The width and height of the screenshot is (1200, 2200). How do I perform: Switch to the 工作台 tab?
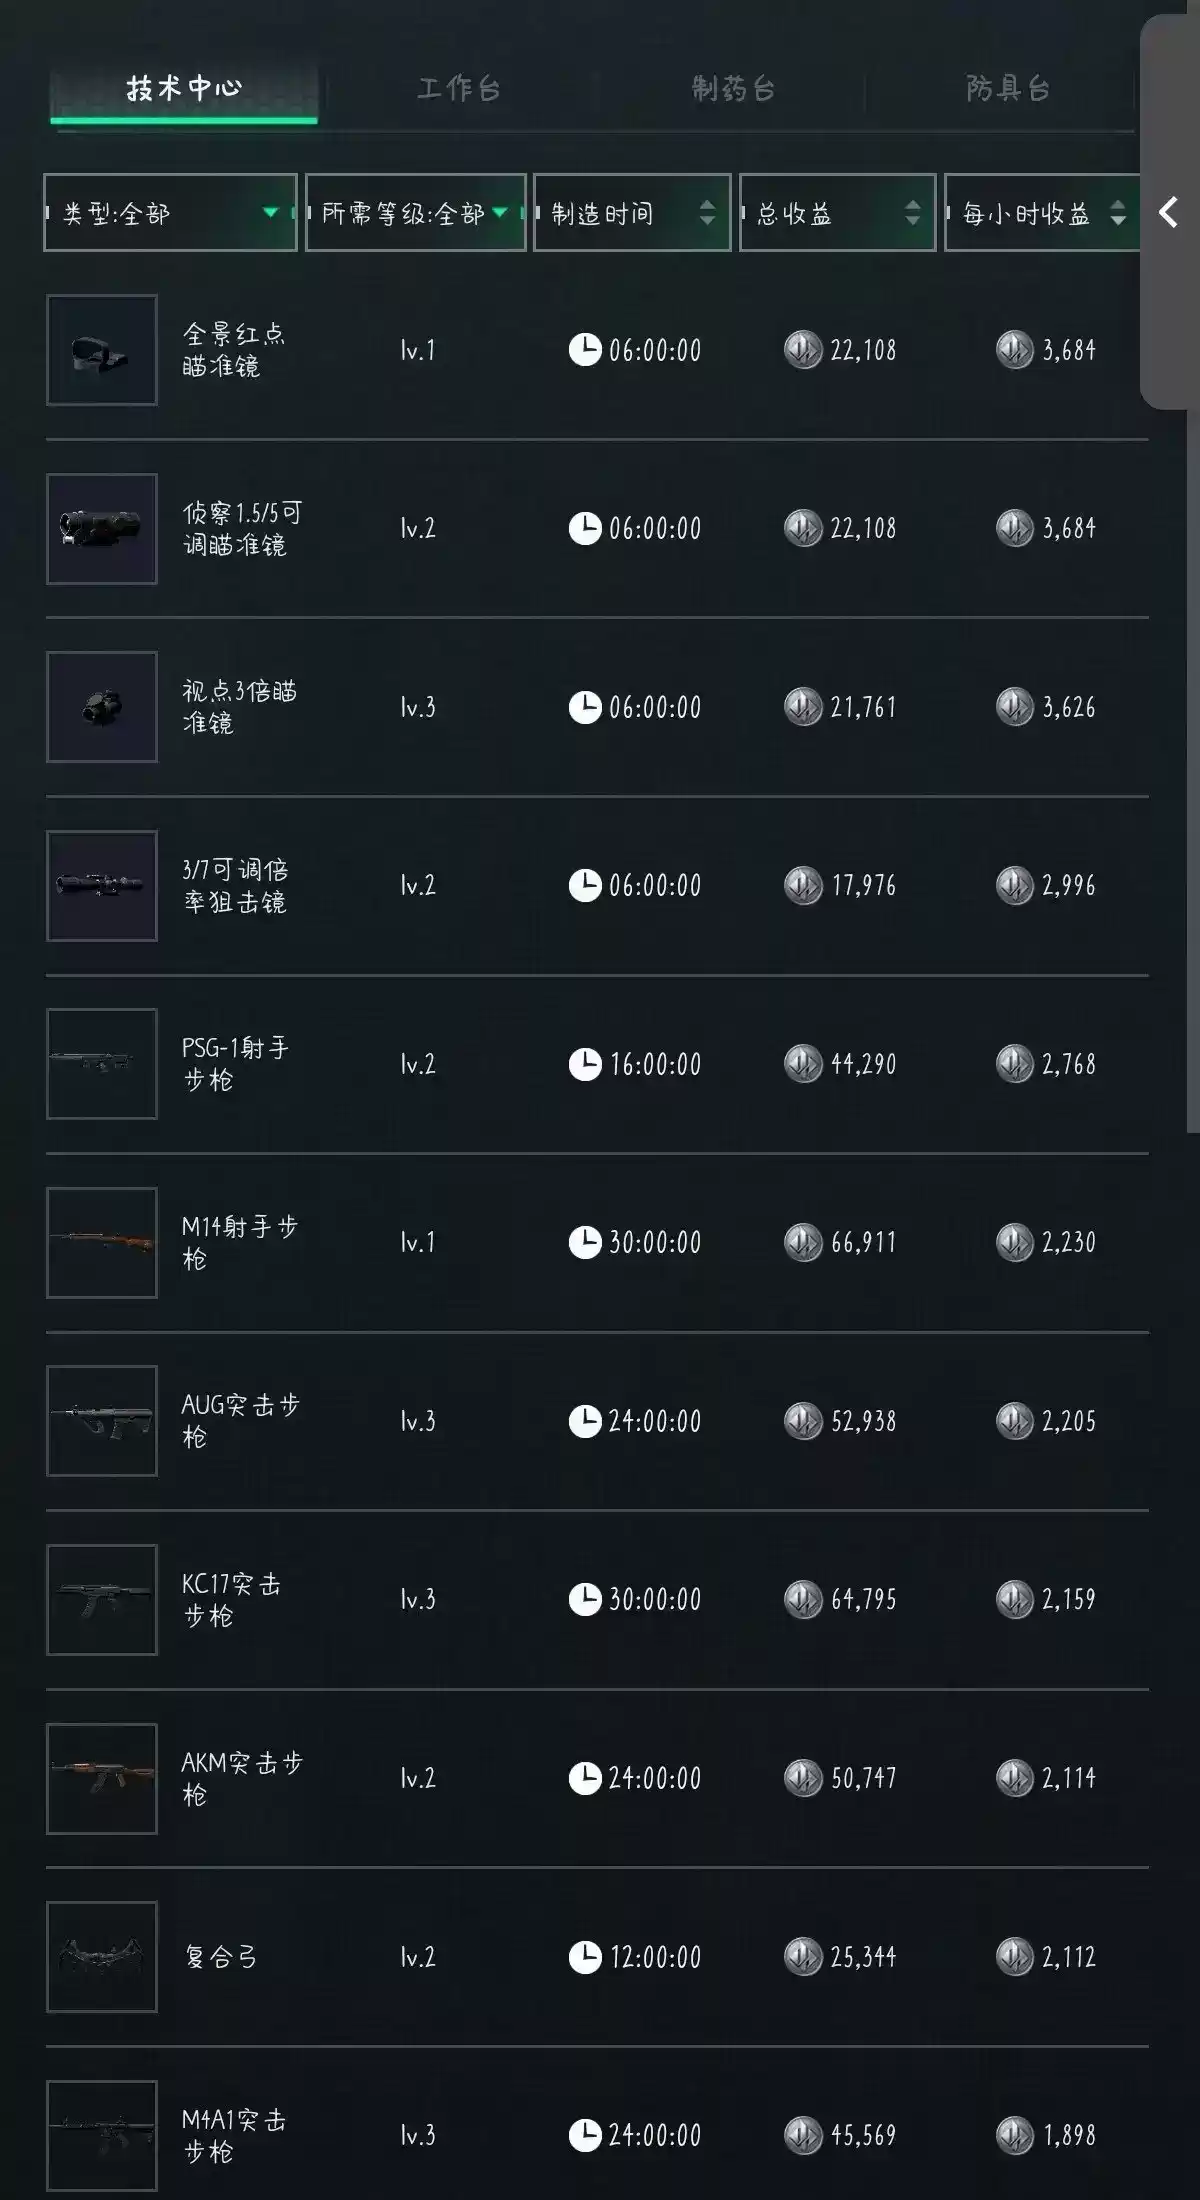coord(458,89)
